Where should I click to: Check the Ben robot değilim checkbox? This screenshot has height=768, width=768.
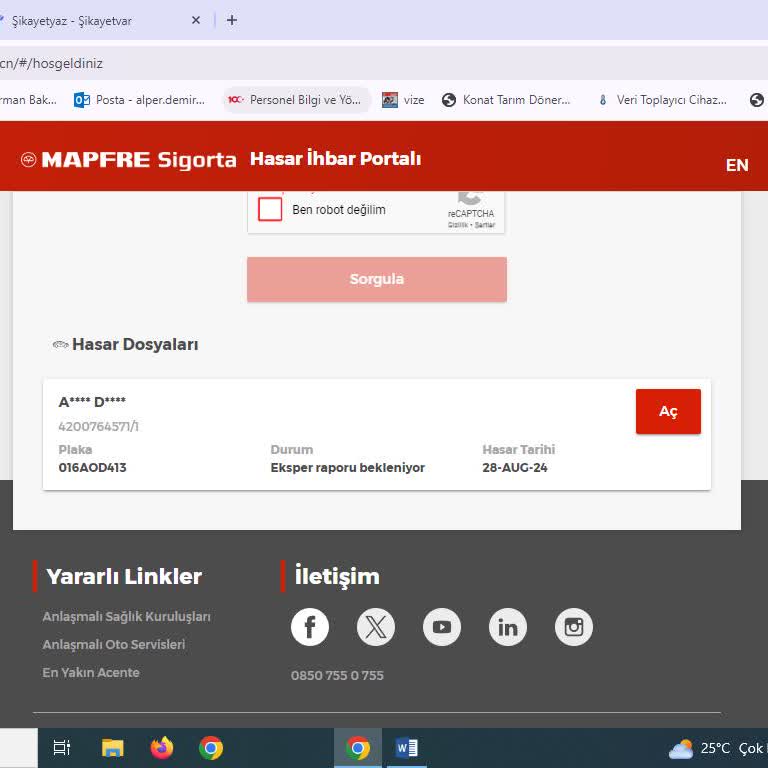click(270, 210)
